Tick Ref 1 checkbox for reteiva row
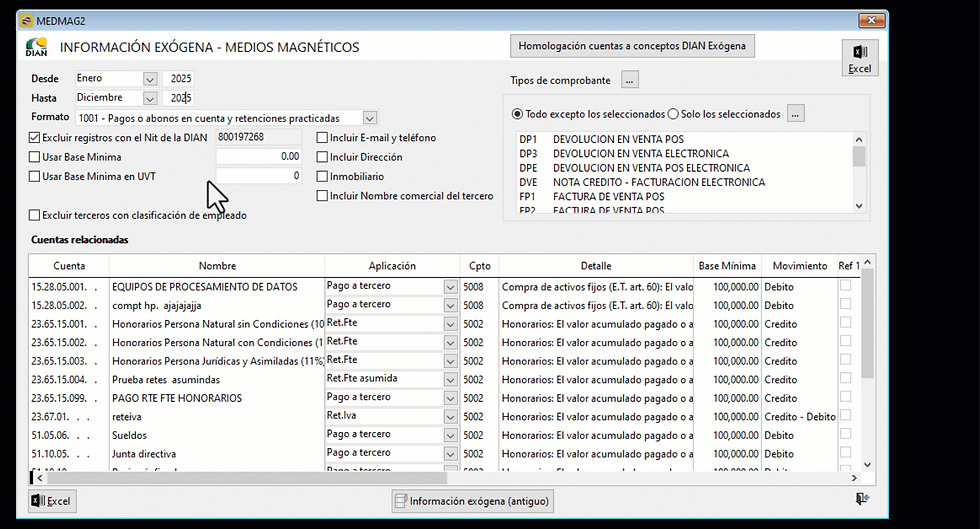 [845, 415]
